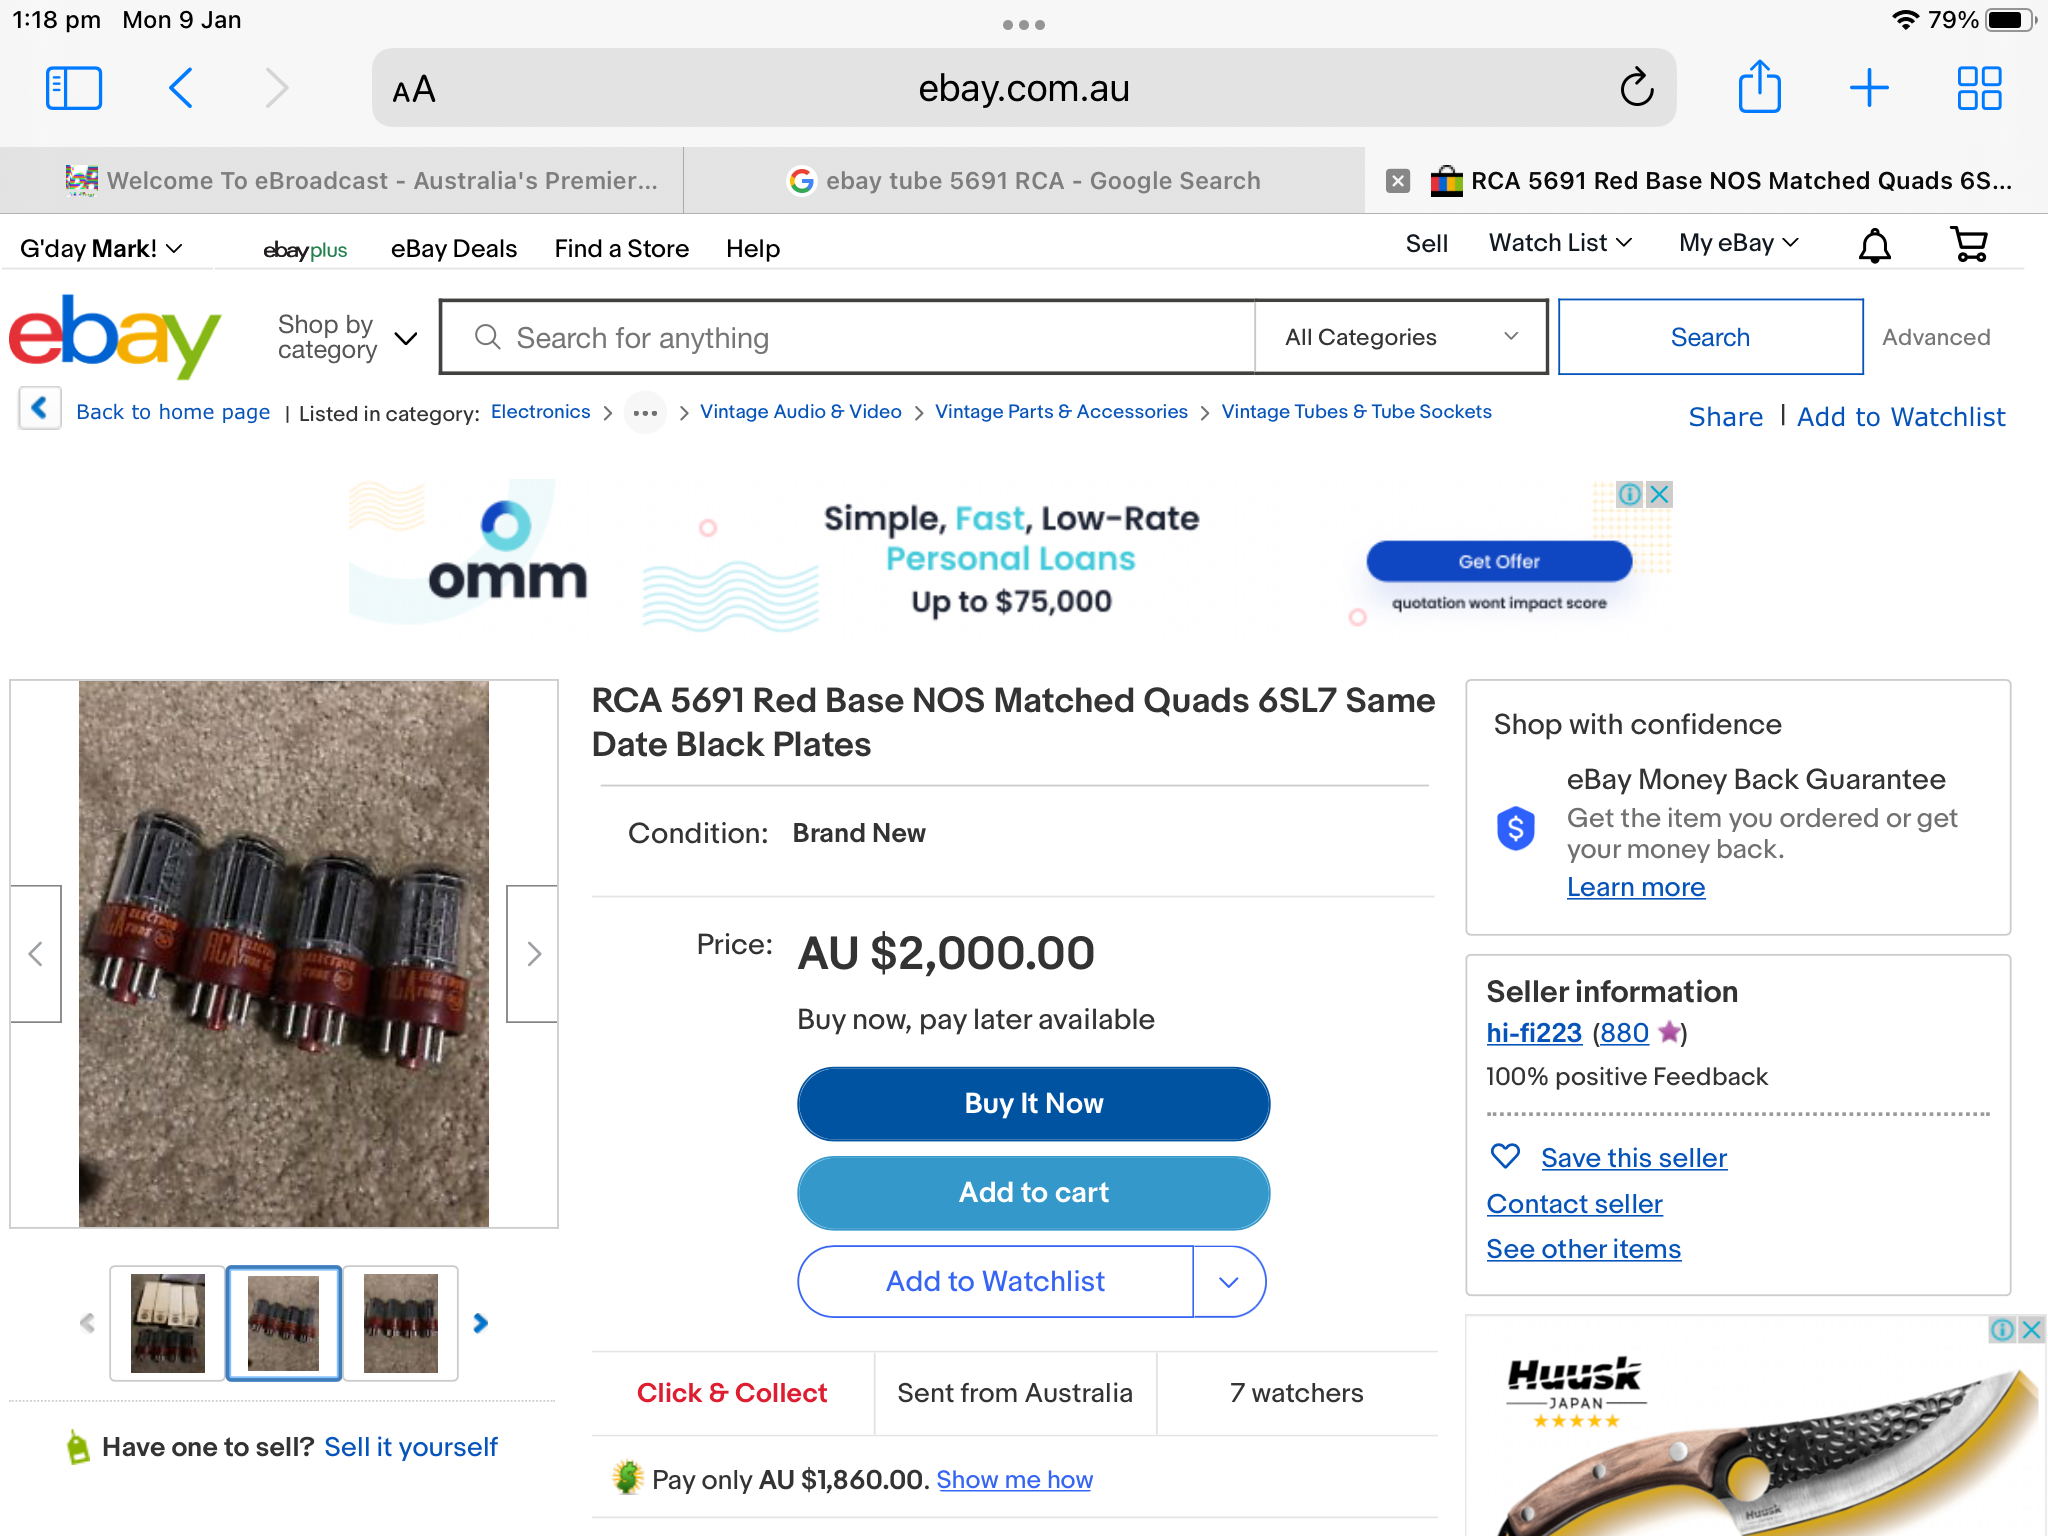Focus the Search for anything field
Screen dimensions: 2048x1536
click(848, 337)
